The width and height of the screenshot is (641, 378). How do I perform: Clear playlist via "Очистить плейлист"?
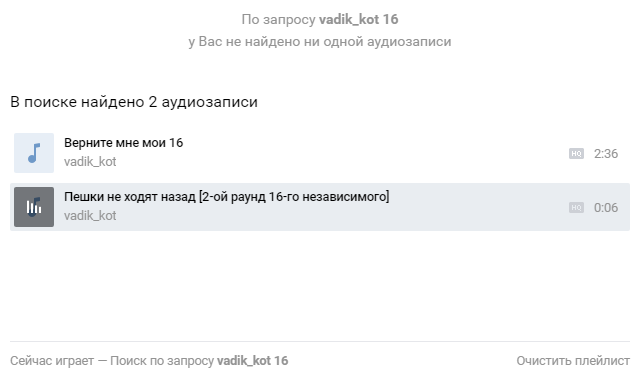tap(573, 361)
